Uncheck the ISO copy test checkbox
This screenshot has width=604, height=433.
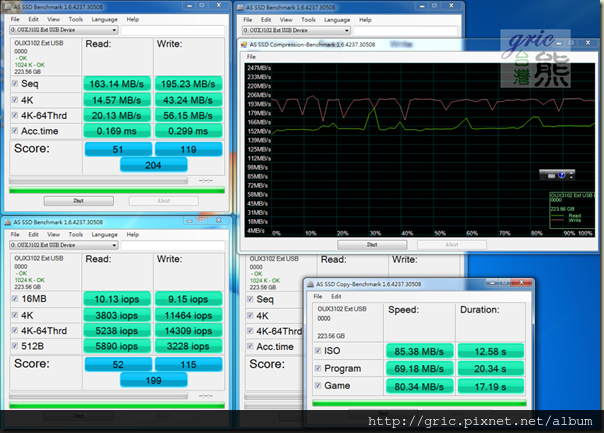318,351
